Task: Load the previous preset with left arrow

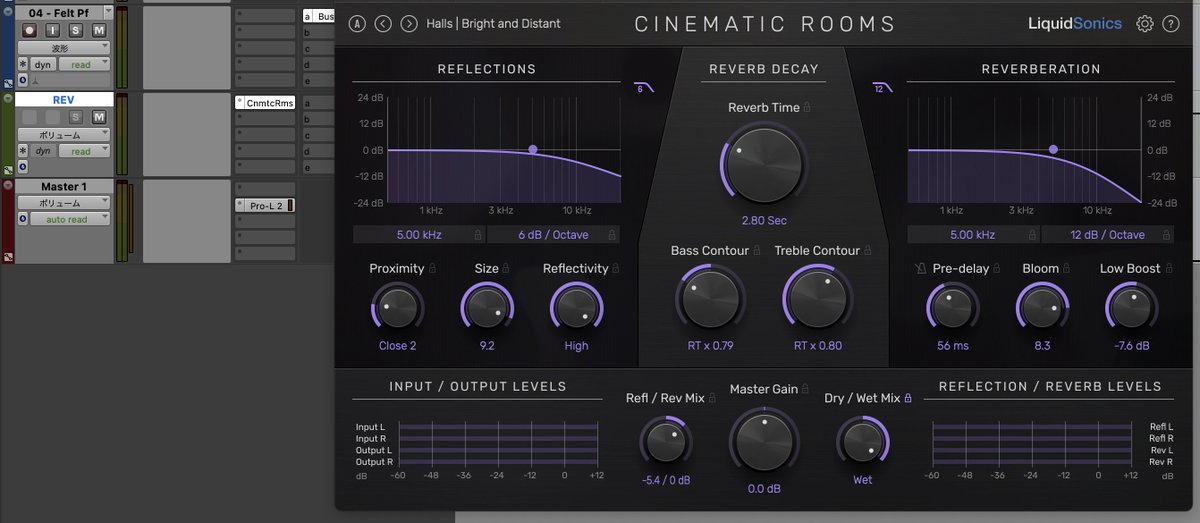Action: tap(383, 23)
